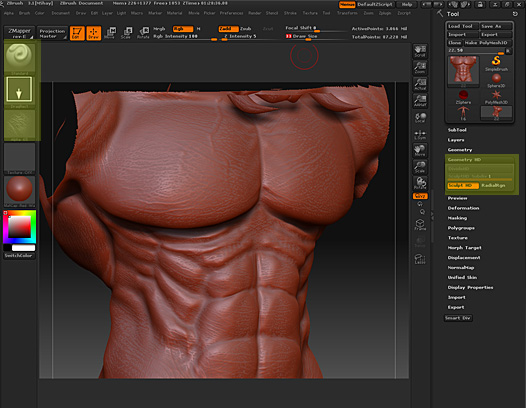Click the Clone button

tap(454, 43)
